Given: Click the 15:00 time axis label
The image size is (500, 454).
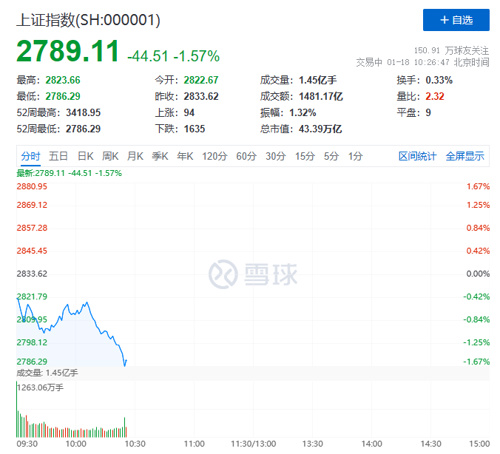Looking at the screenshot, I should point(479,444).
